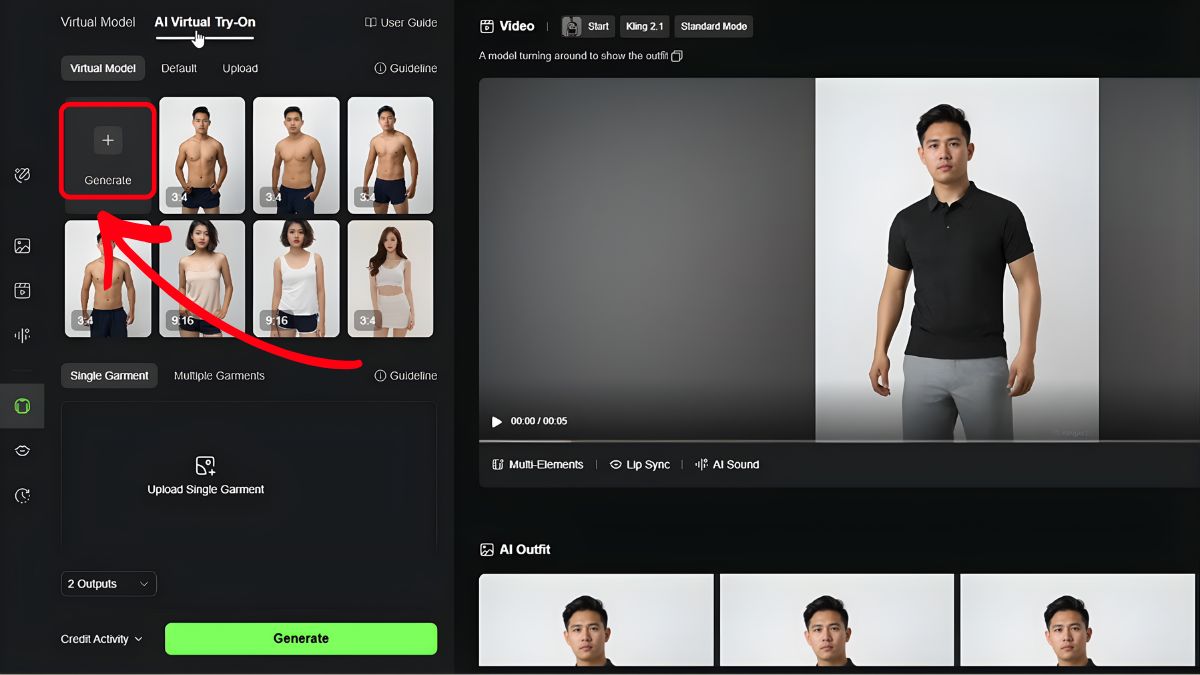Play the video preview

[x=497, y=421]
